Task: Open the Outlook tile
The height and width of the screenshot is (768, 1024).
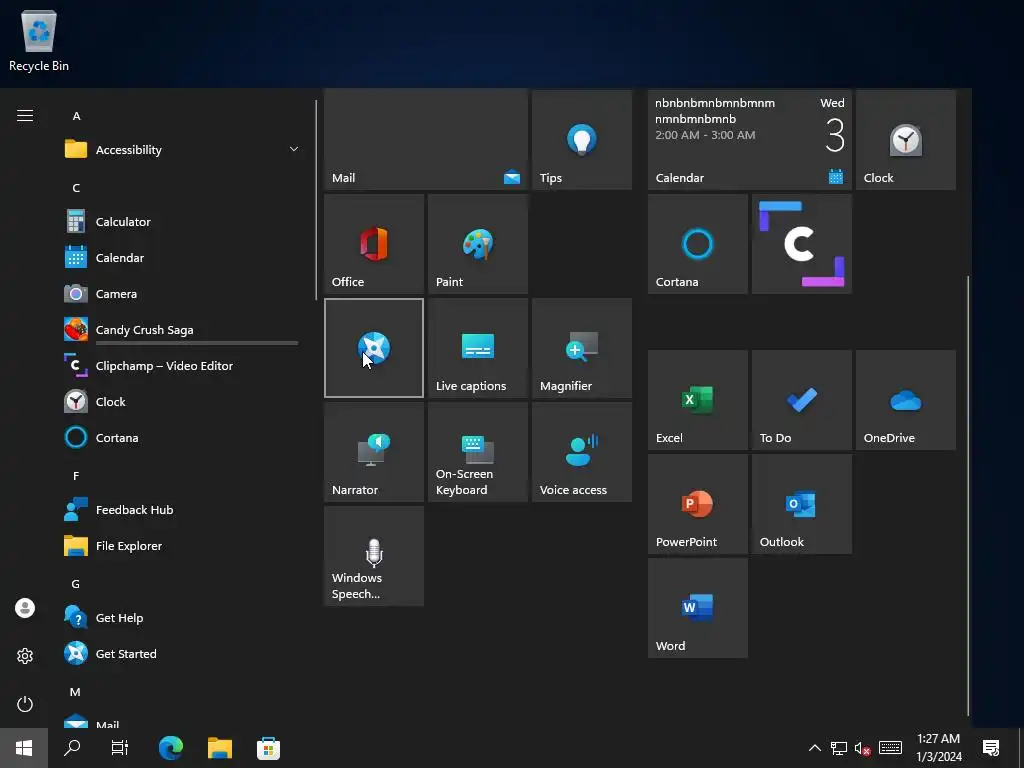Action: click(x=801, y=504)
